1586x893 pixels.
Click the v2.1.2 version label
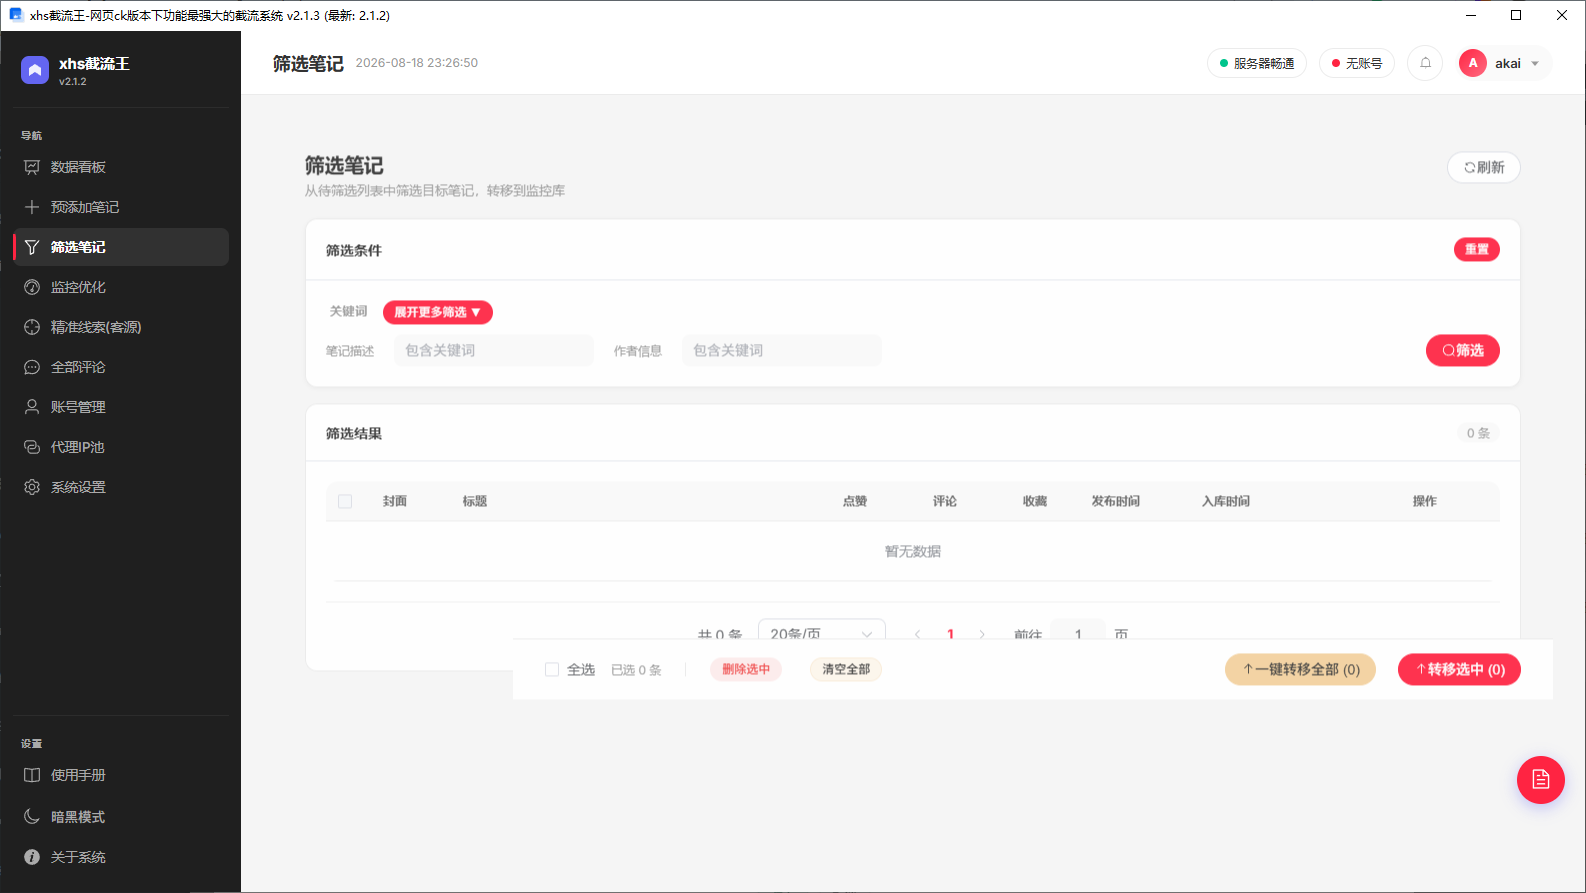tap(73, 82)
